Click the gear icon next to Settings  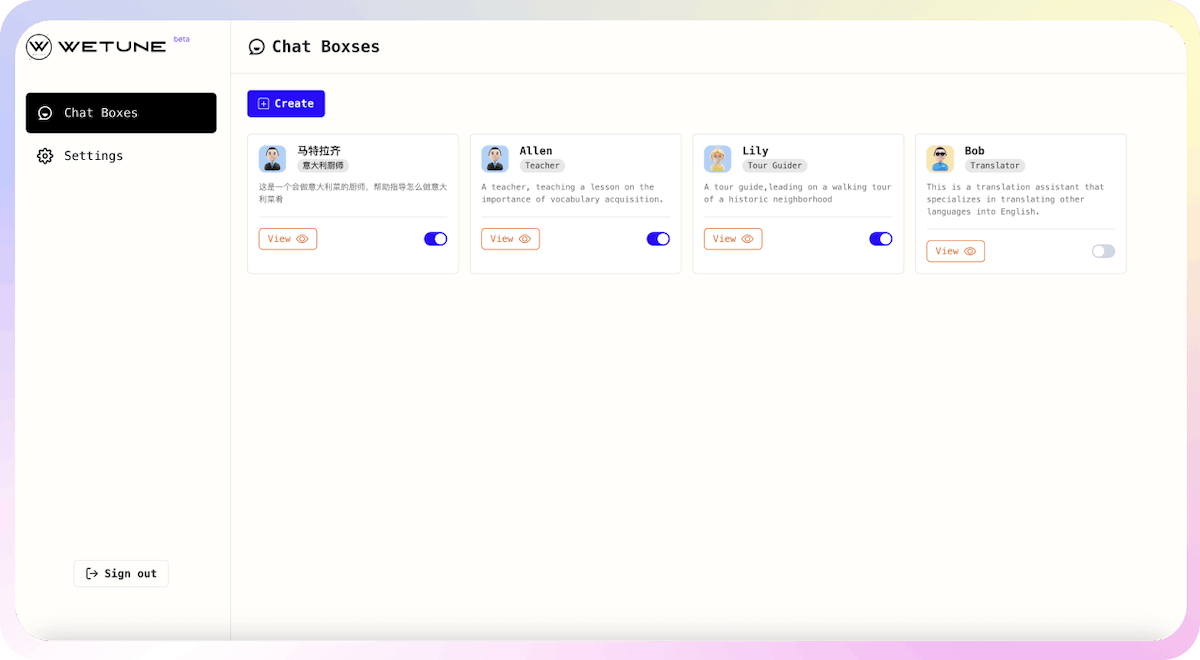(x=45, y=156)
